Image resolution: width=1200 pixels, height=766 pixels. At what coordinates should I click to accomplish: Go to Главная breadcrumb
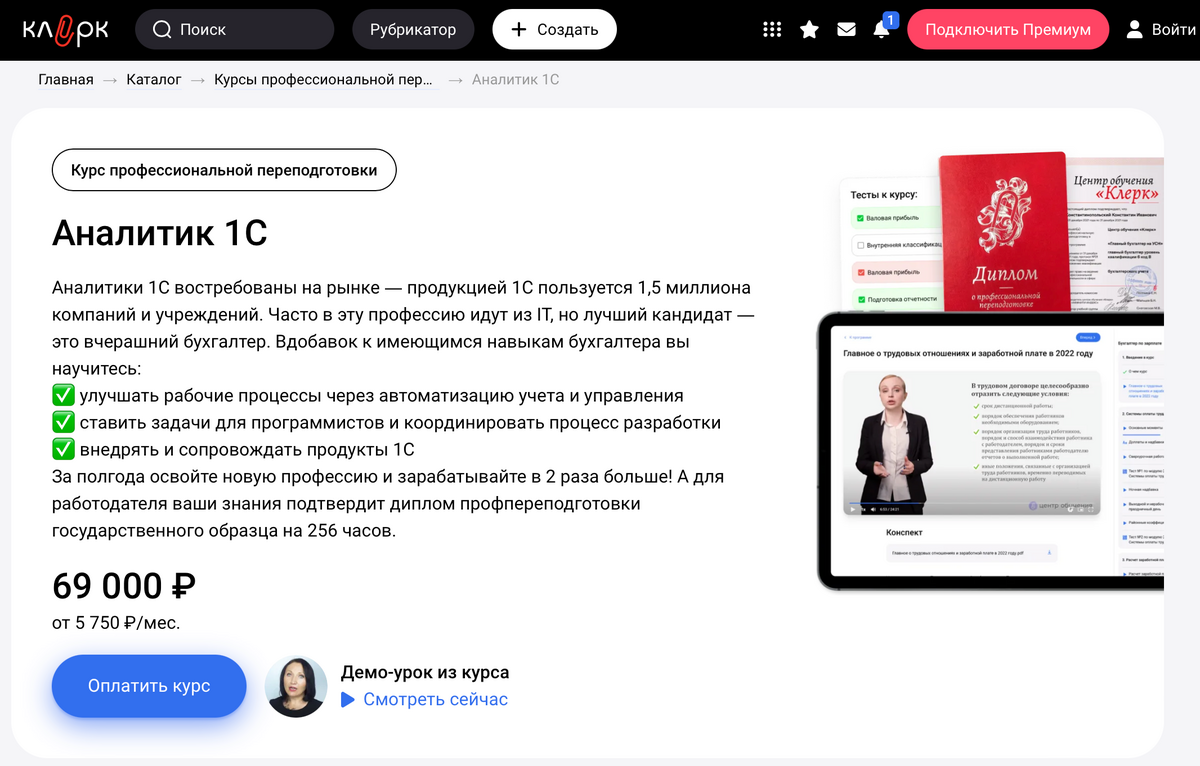tap(66, 79)
